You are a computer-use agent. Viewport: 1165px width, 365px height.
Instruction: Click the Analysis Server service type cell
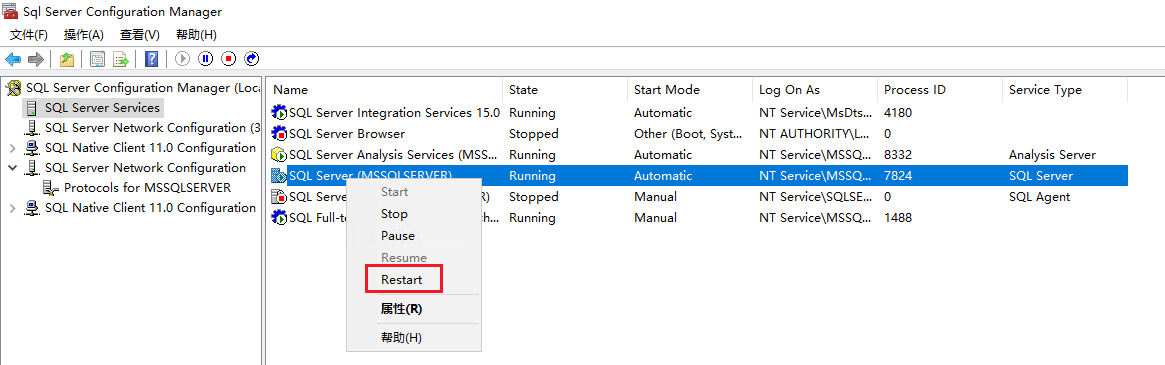(1052, 155)
